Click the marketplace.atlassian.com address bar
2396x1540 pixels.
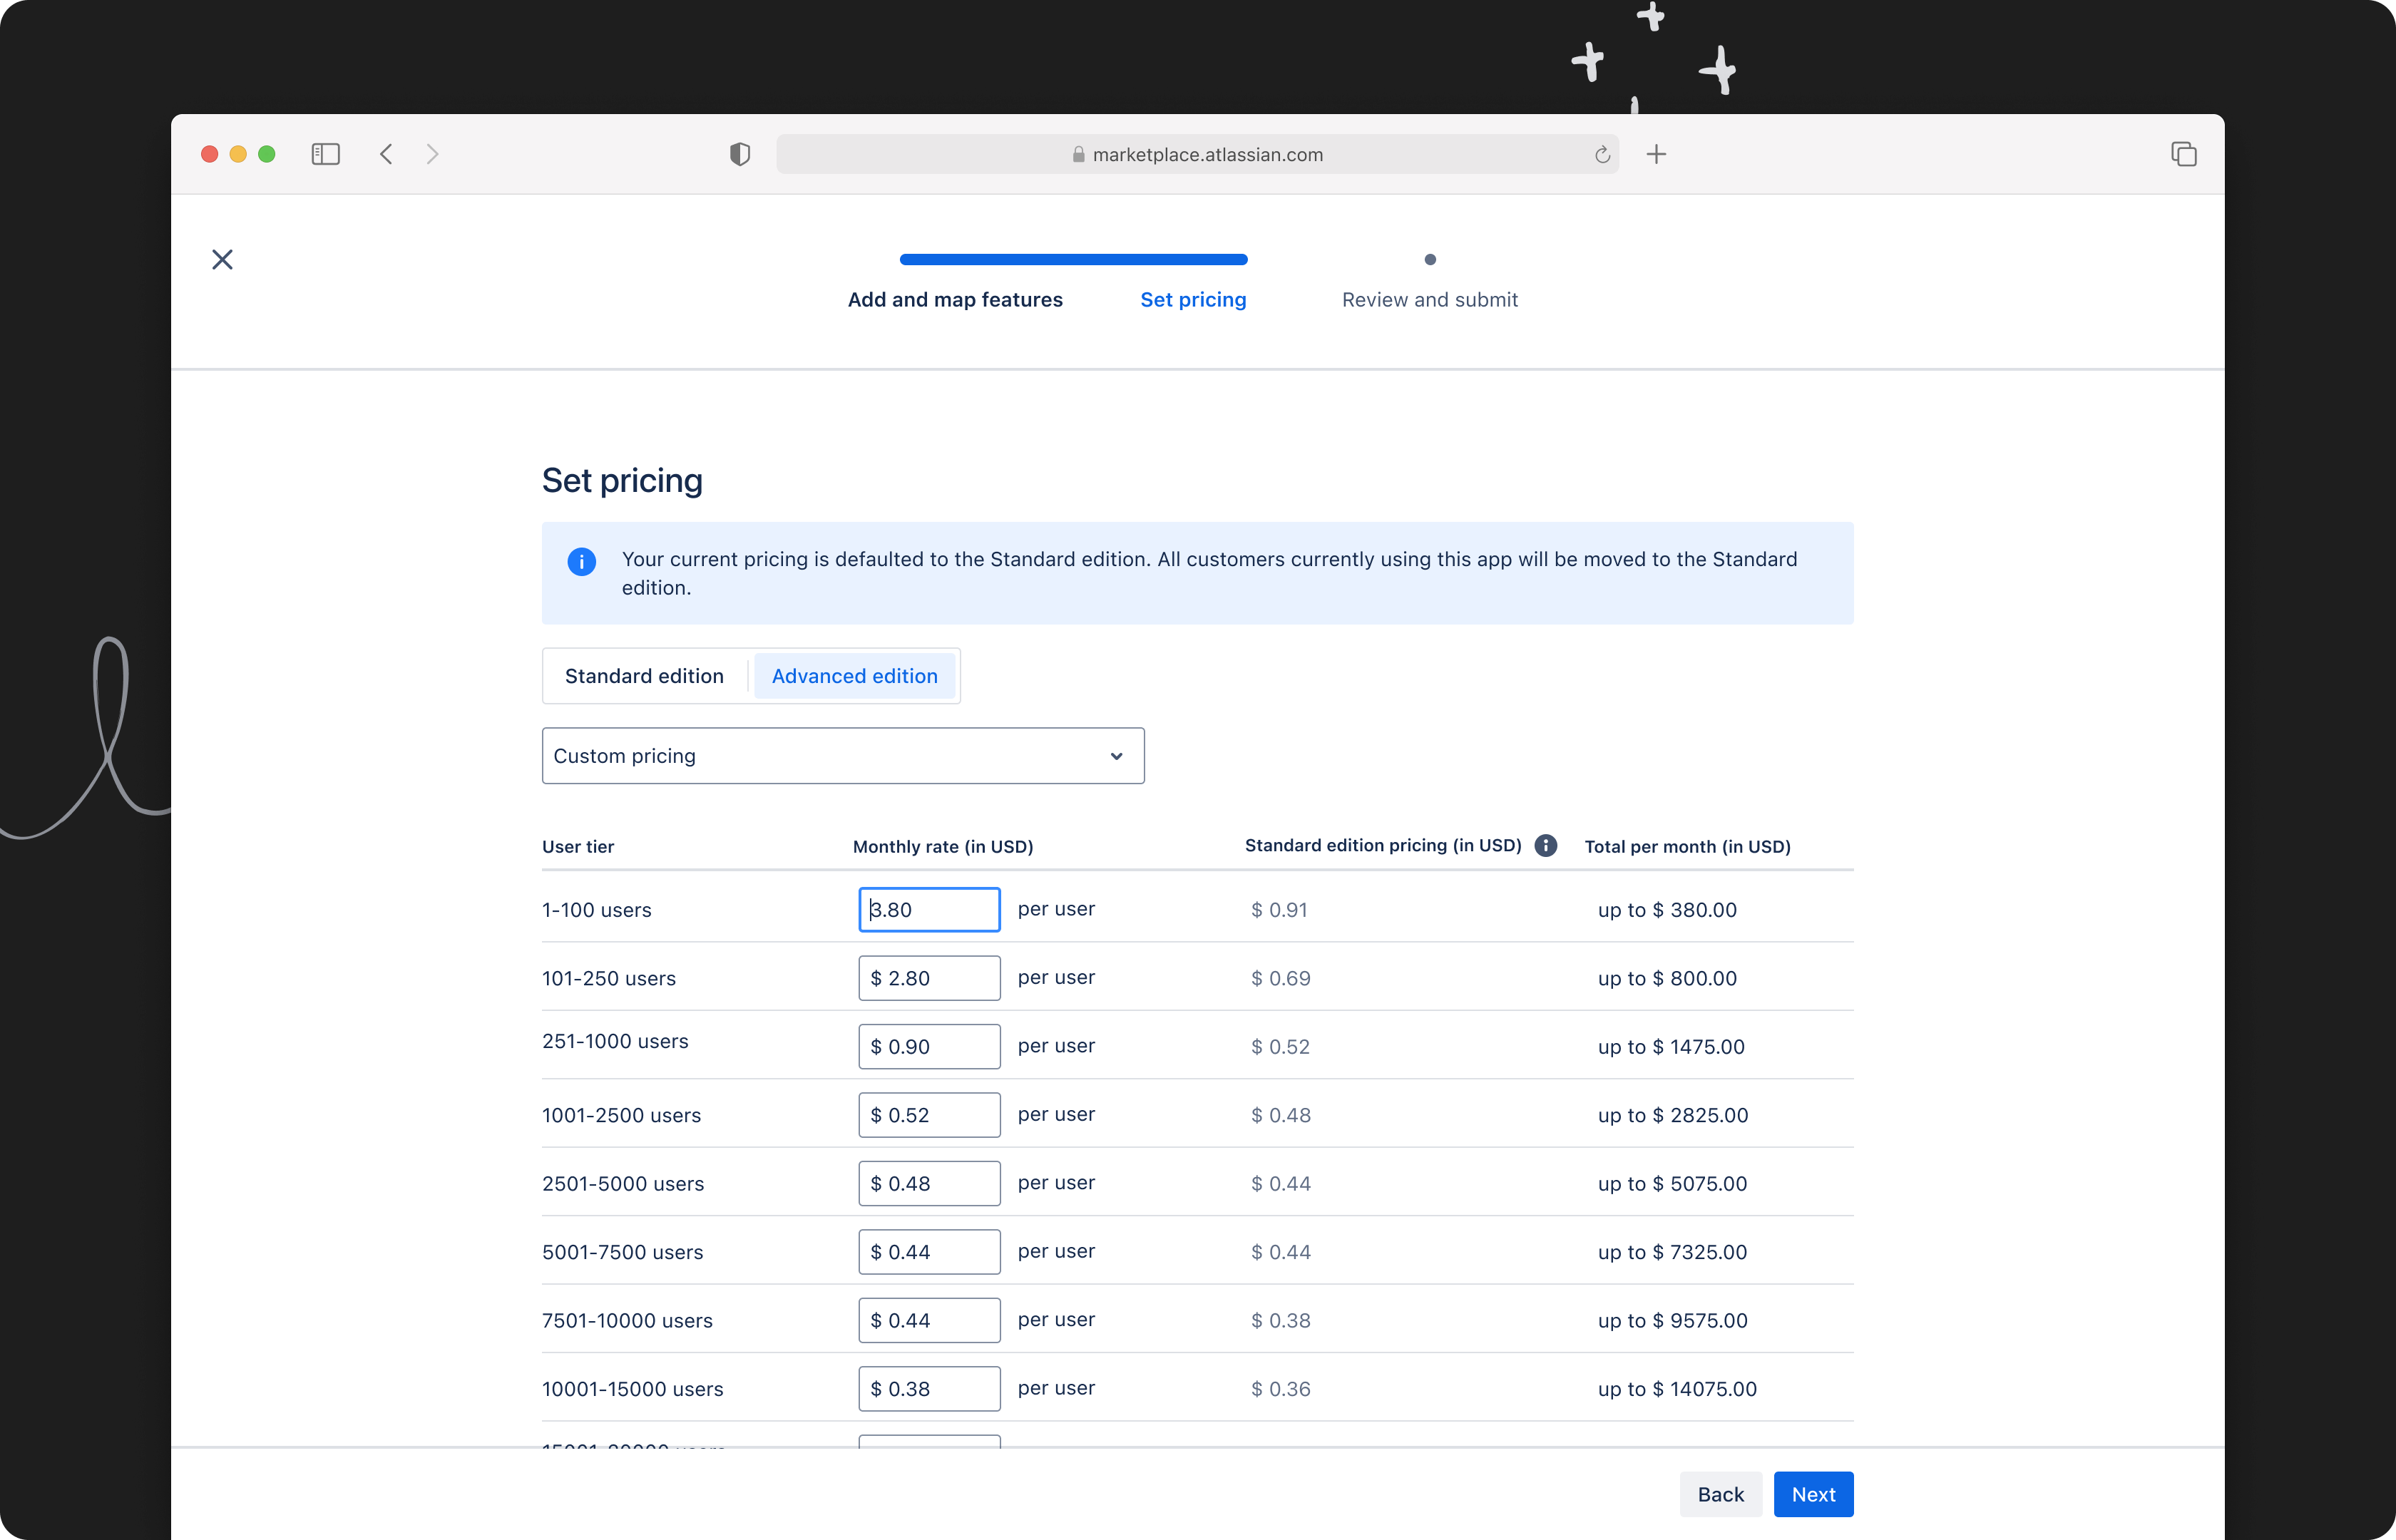click(1197, 154)
